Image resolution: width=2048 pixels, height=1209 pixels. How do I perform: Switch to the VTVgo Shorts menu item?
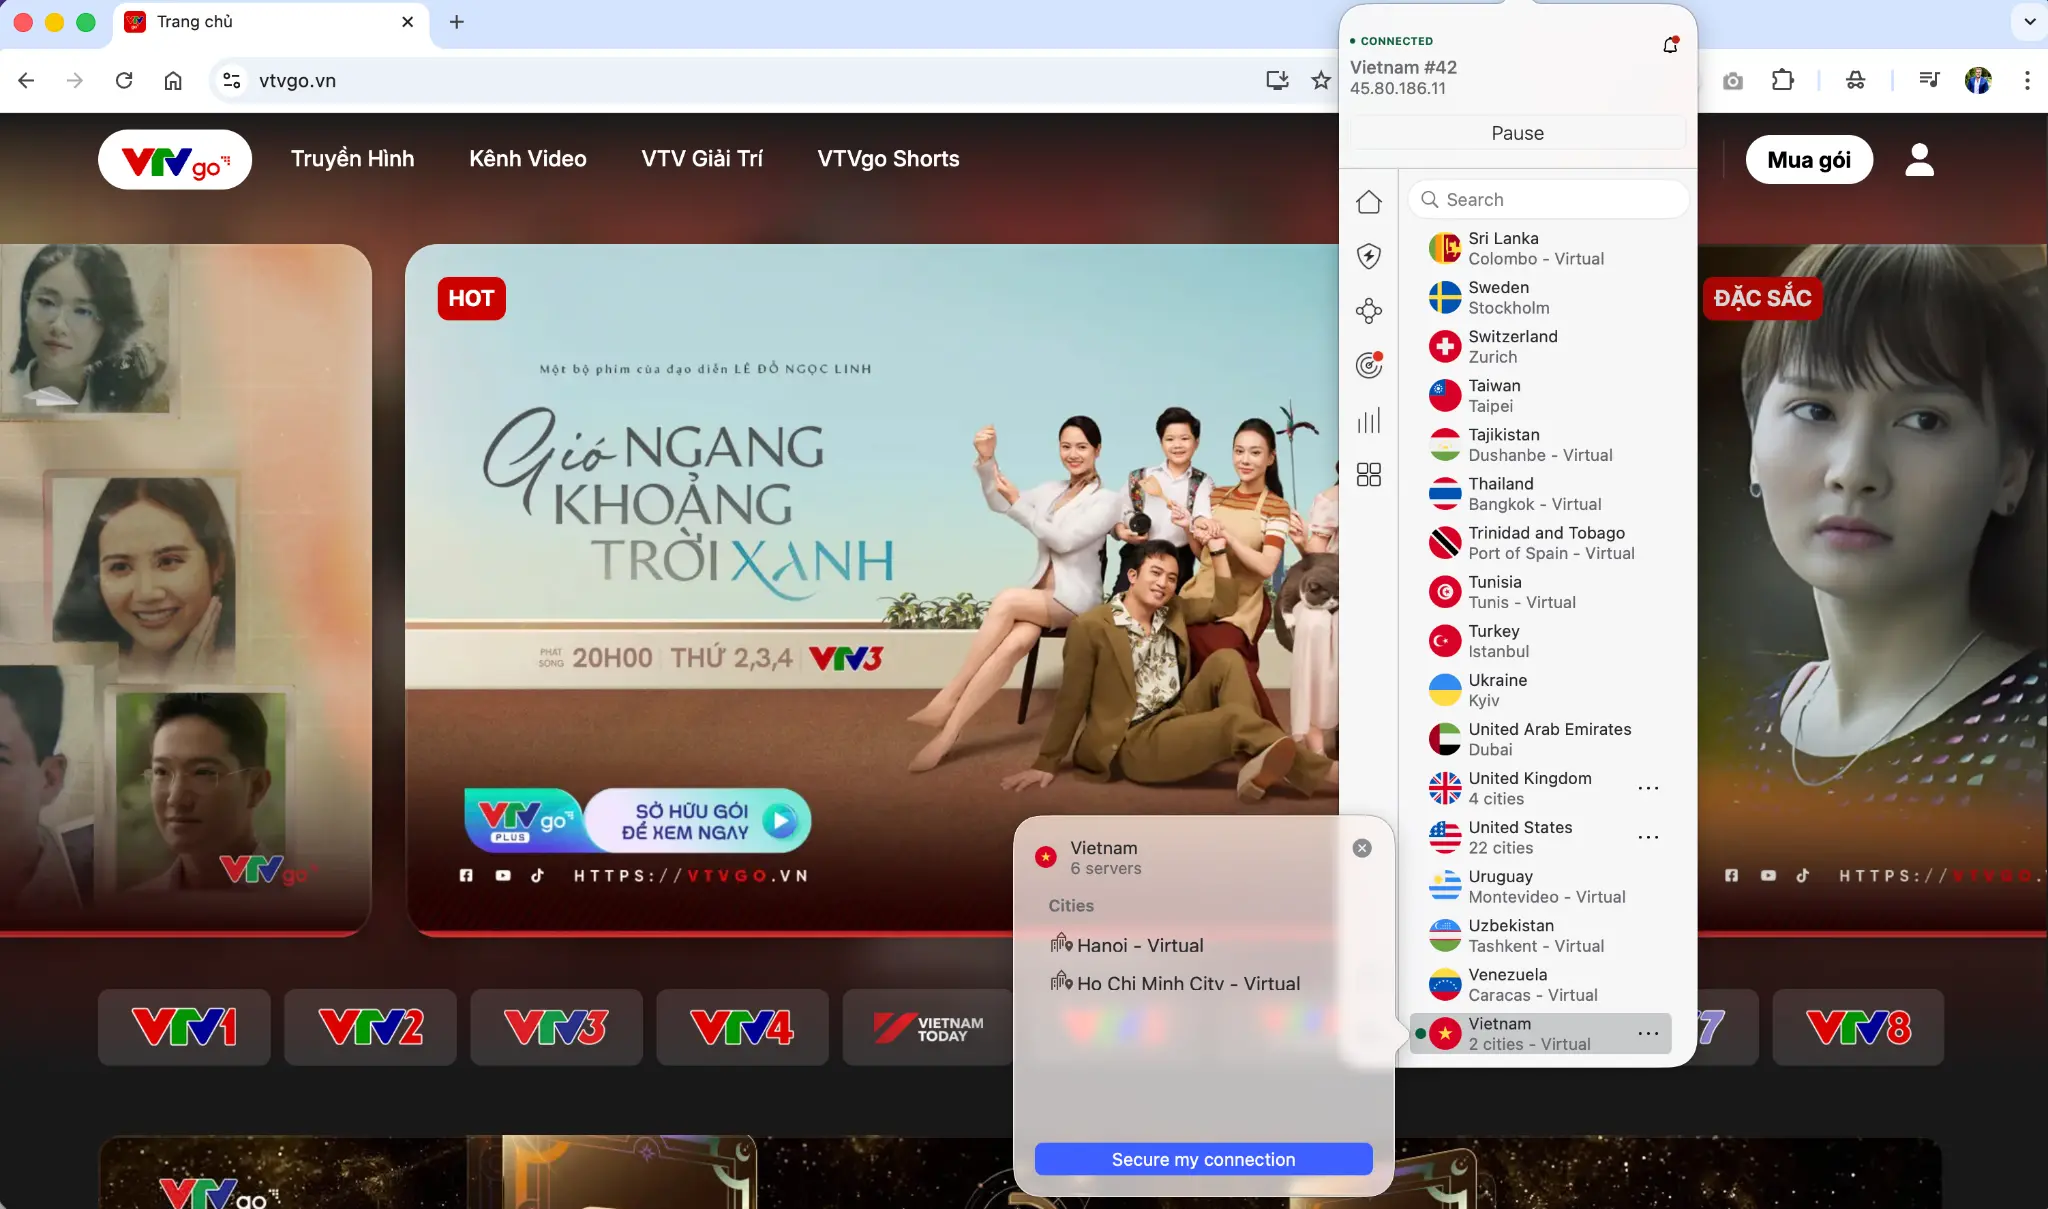(888, 158)
